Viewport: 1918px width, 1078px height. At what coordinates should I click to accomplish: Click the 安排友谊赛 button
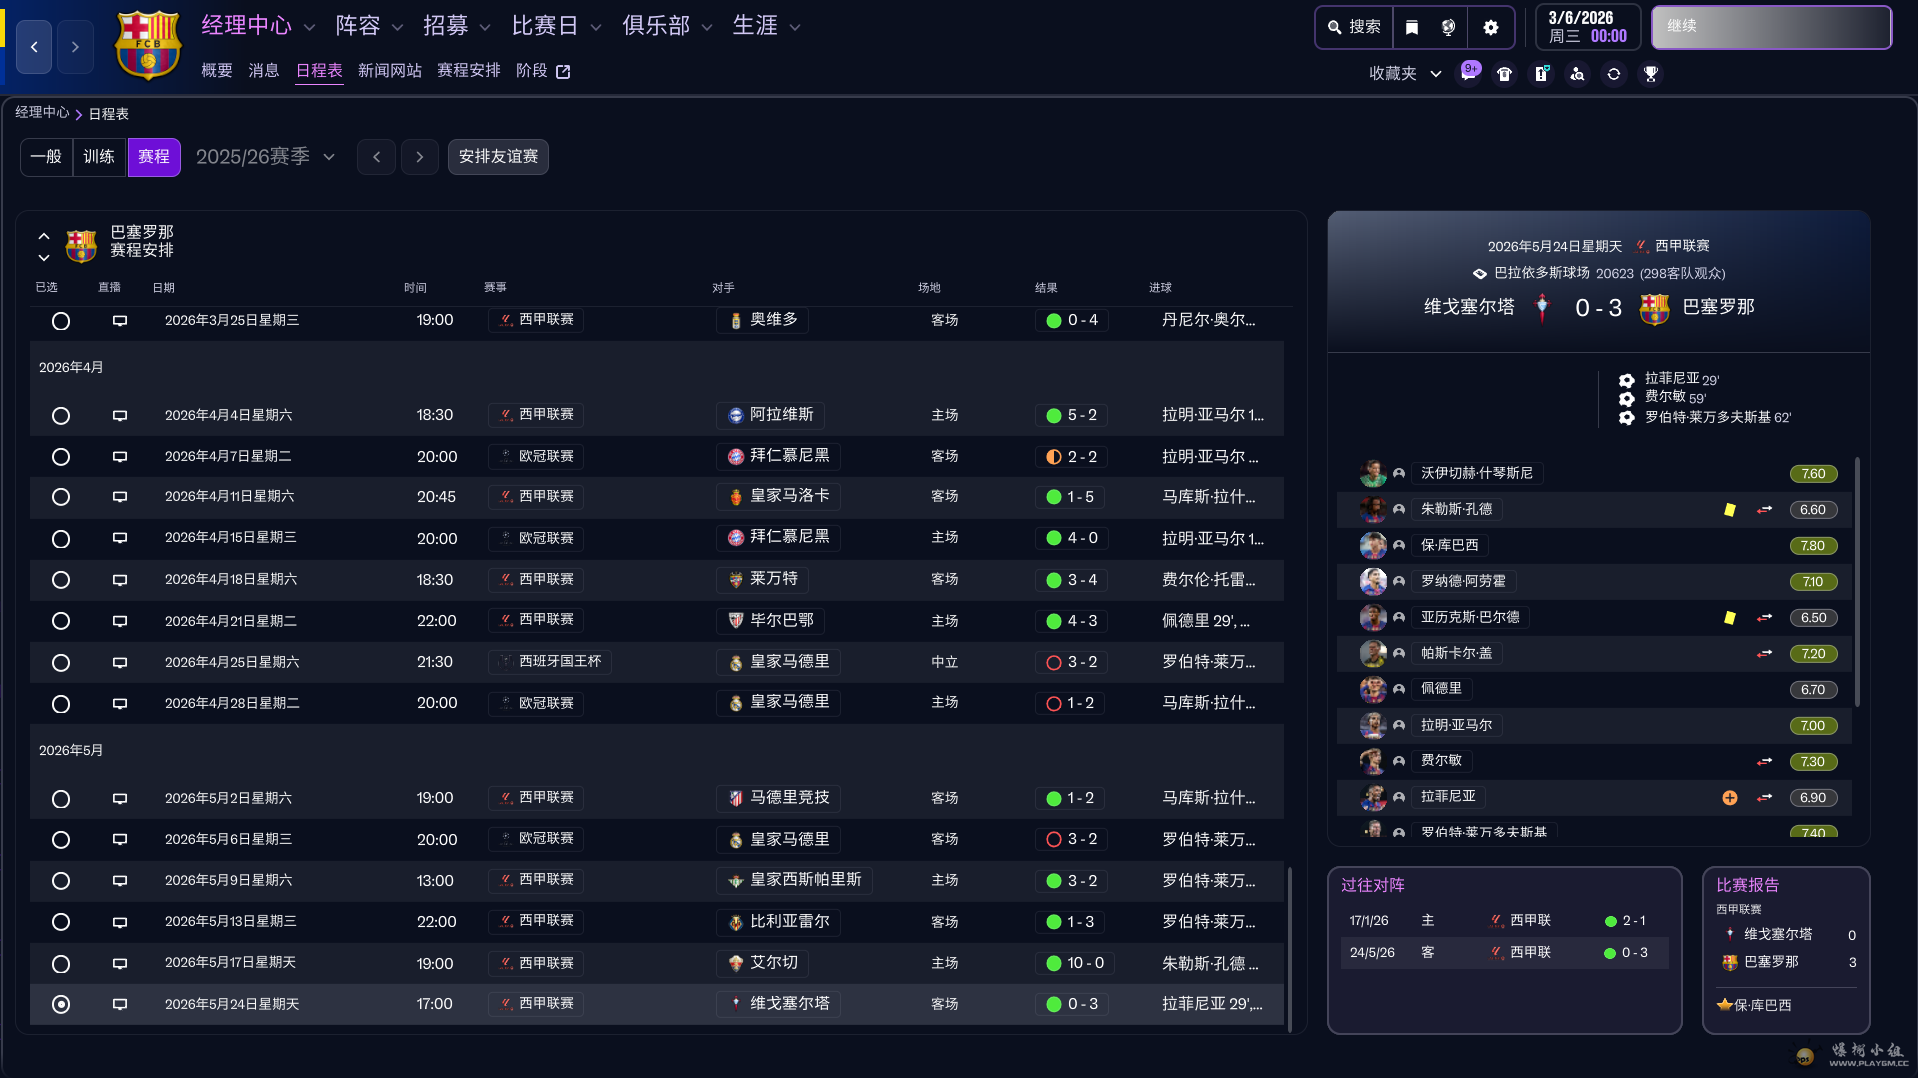498,157
